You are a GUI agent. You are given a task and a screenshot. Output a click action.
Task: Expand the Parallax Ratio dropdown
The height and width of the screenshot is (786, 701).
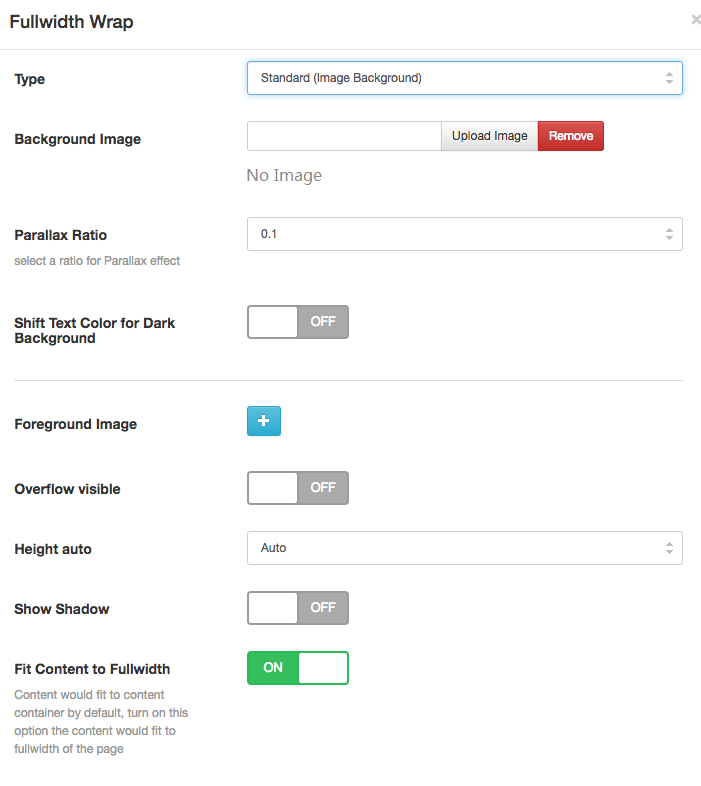point(464,234)
